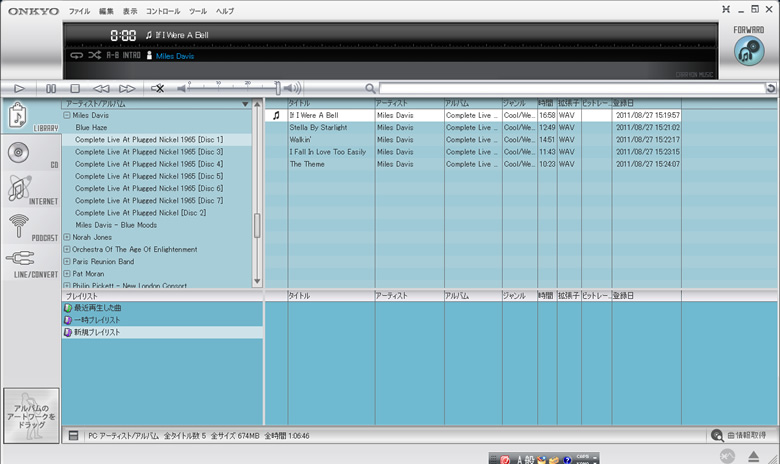The height and width of the screenshot is (464, 780).
Task: Click the low-volume speaker icon
Action: pyautogui.click(x=182, y=89)
